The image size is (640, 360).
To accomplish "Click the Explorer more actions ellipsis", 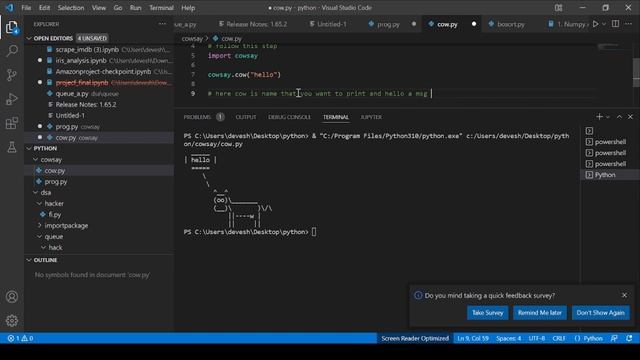I will pyautogui.click(x=162, y=24).
